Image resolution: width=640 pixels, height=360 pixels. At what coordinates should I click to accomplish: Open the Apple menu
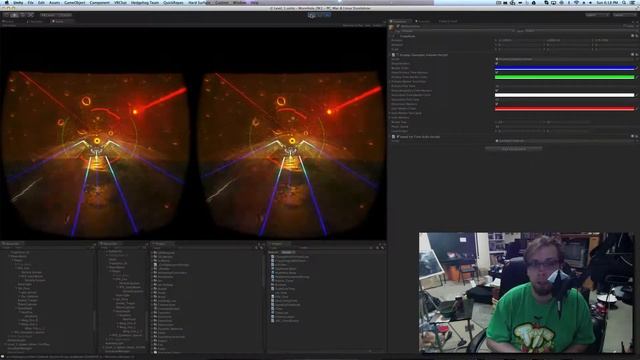7,2
